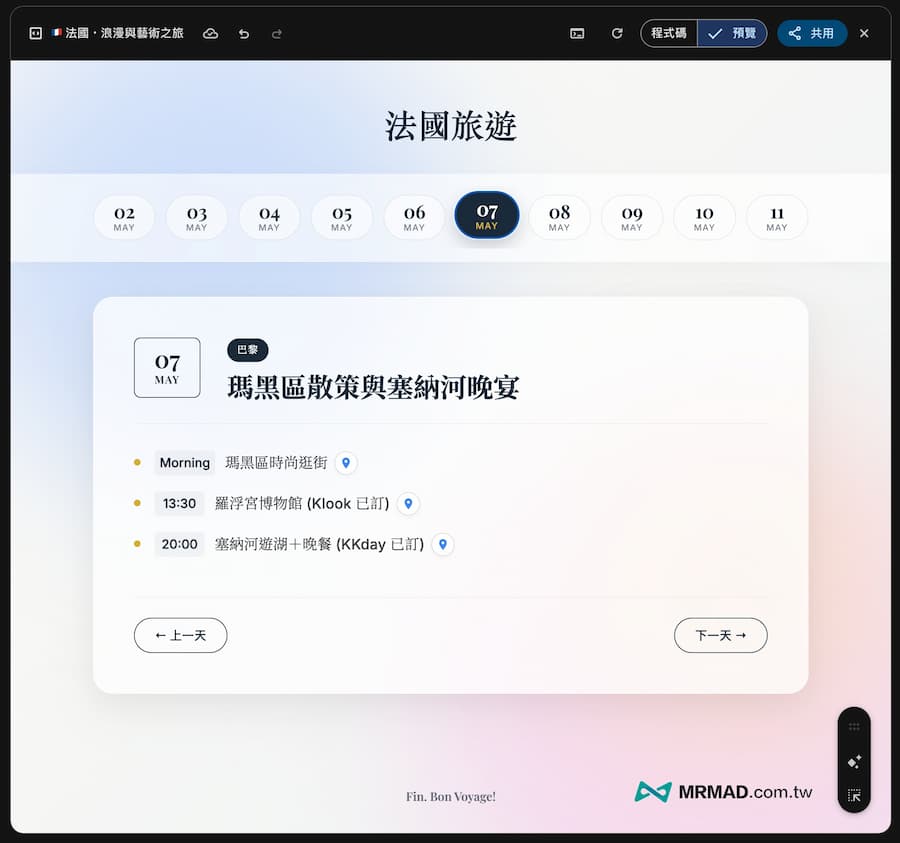Screen dimensions: 900x843
Task: Open the map pin beside 瑪黑區時尚逛街
Action: pos(345,462)
